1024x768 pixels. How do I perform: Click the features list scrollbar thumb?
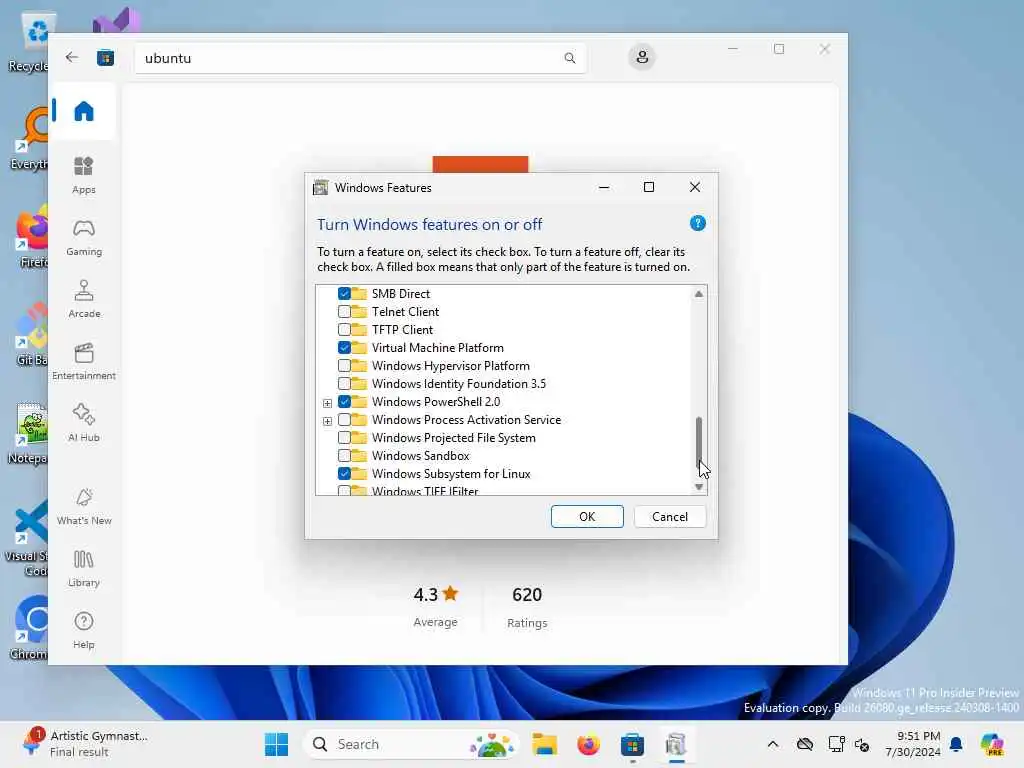699,441
